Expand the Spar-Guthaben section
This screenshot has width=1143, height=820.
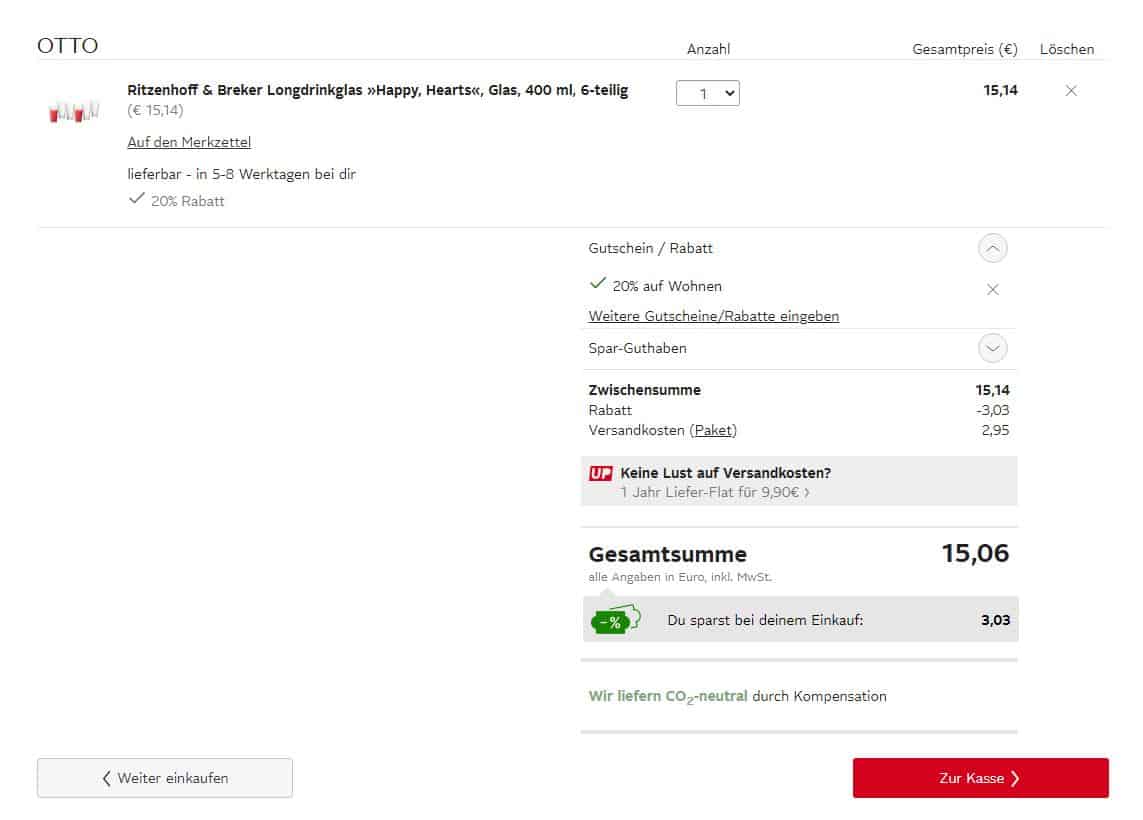(992, 348)
